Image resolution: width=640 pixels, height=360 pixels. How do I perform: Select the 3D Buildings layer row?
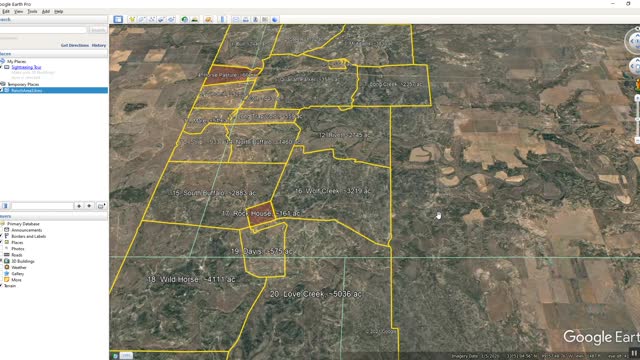tap(22, 261)
